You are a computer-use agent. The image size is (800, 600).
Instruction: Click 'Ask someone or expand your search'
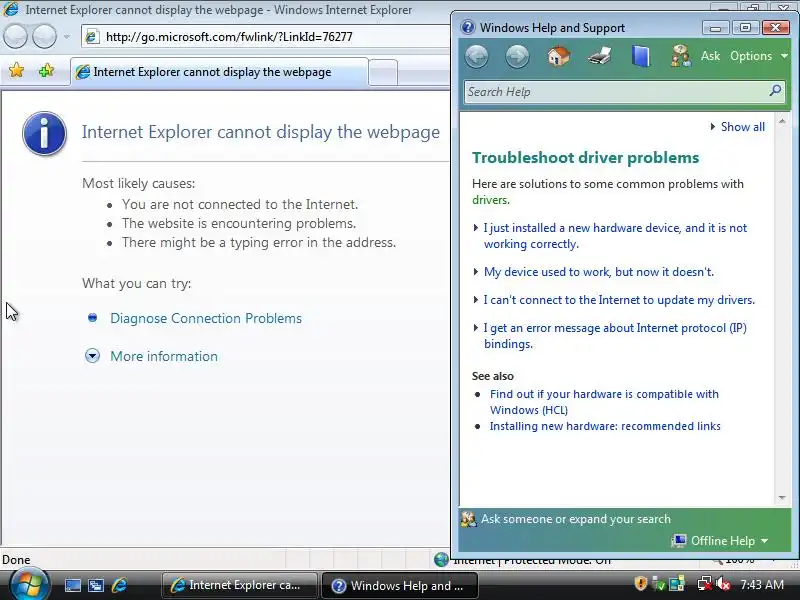point(576,519)
